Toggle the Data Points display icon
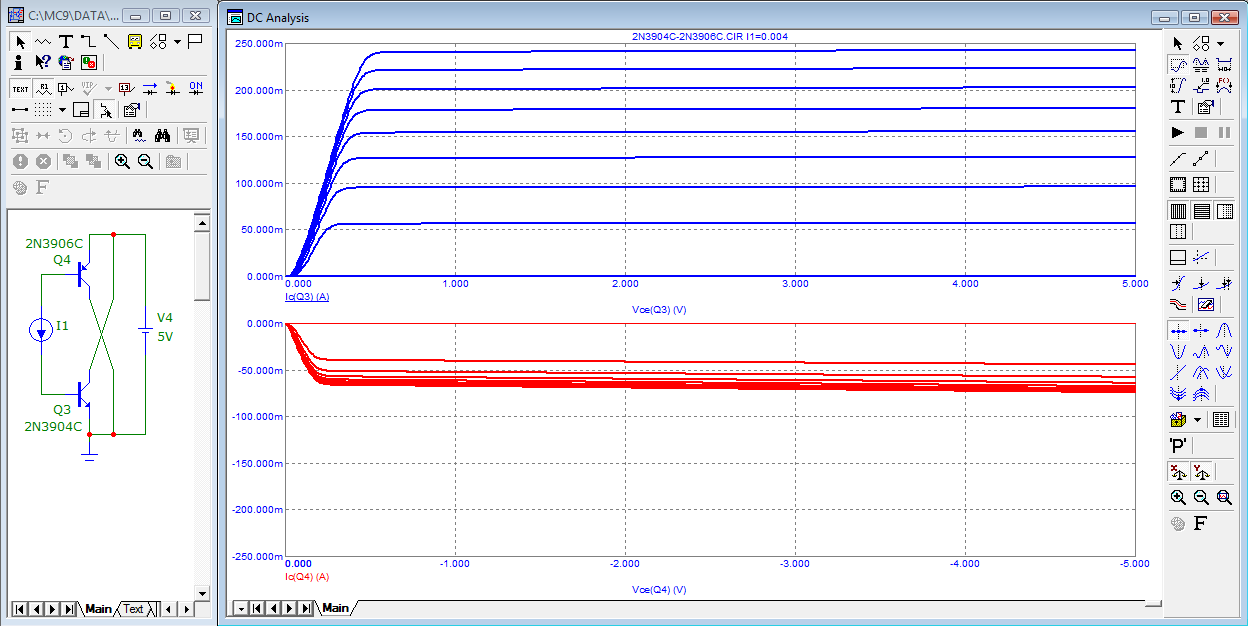1248x626 pixels. click(1201, 158)
